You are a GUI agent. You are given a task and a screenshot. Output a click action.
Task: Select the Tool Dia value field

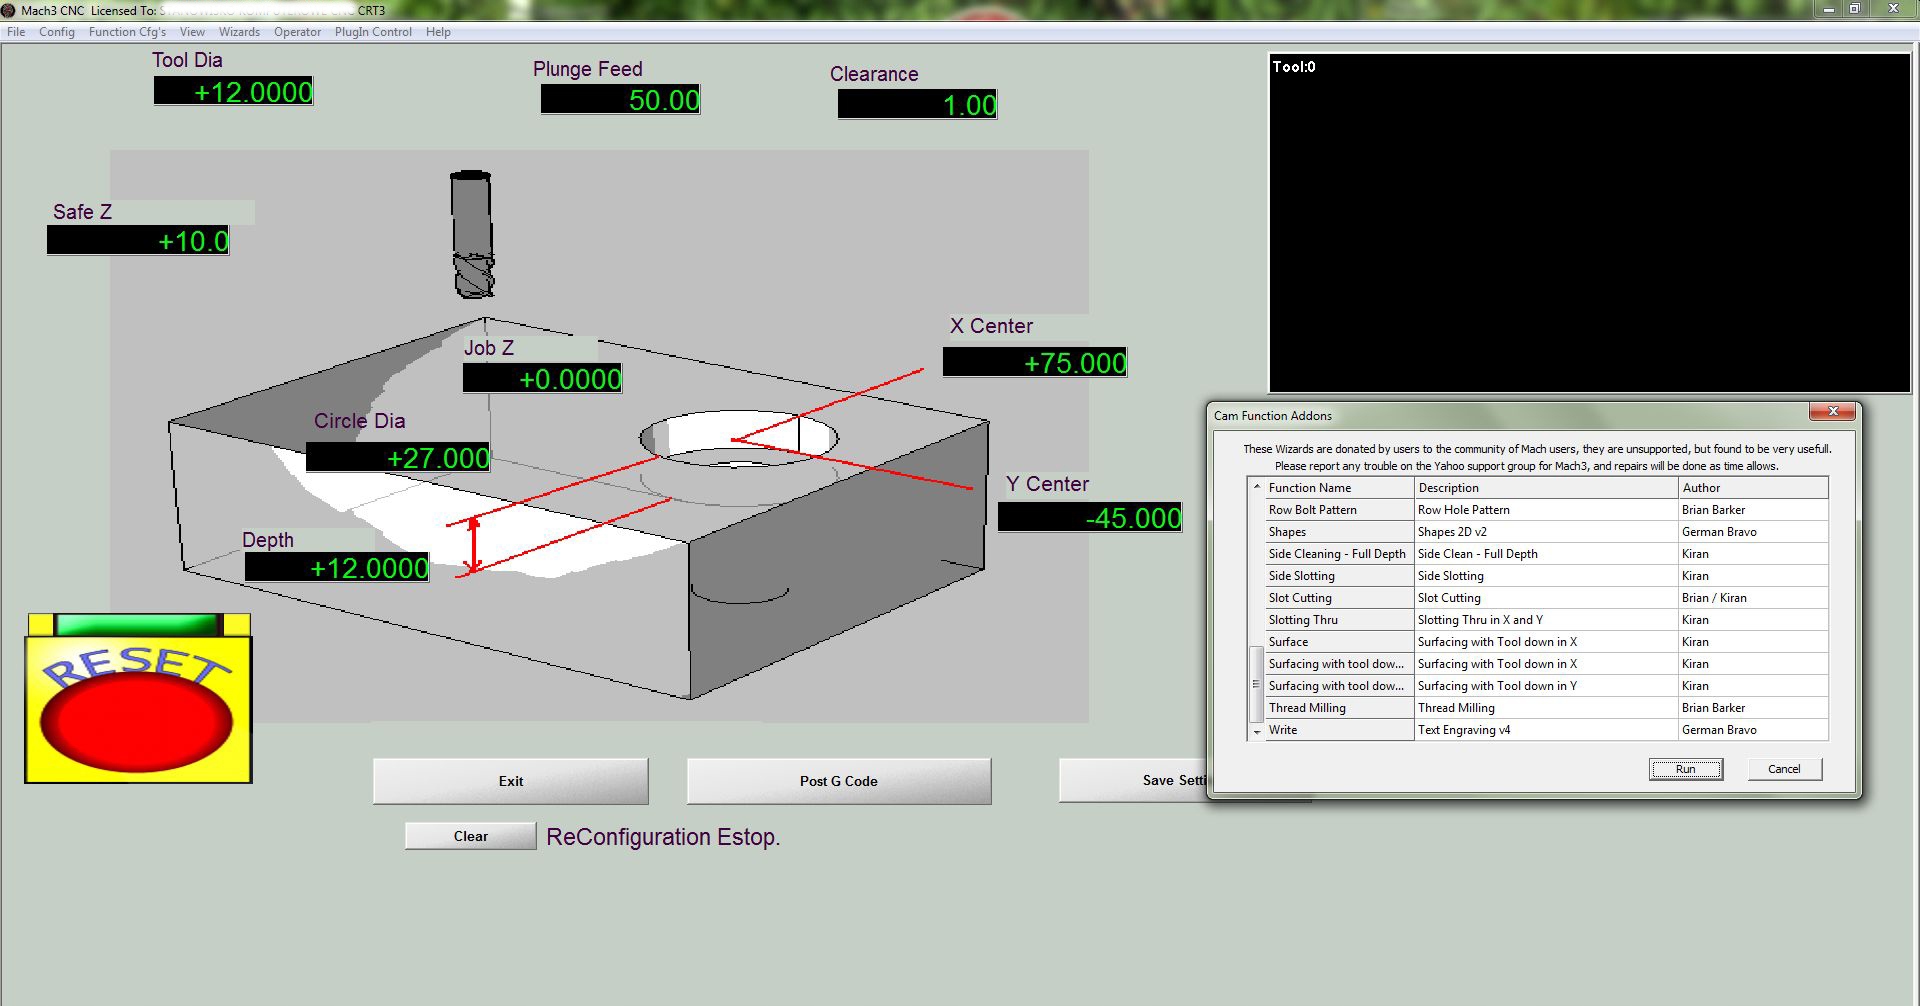point(234,92)
